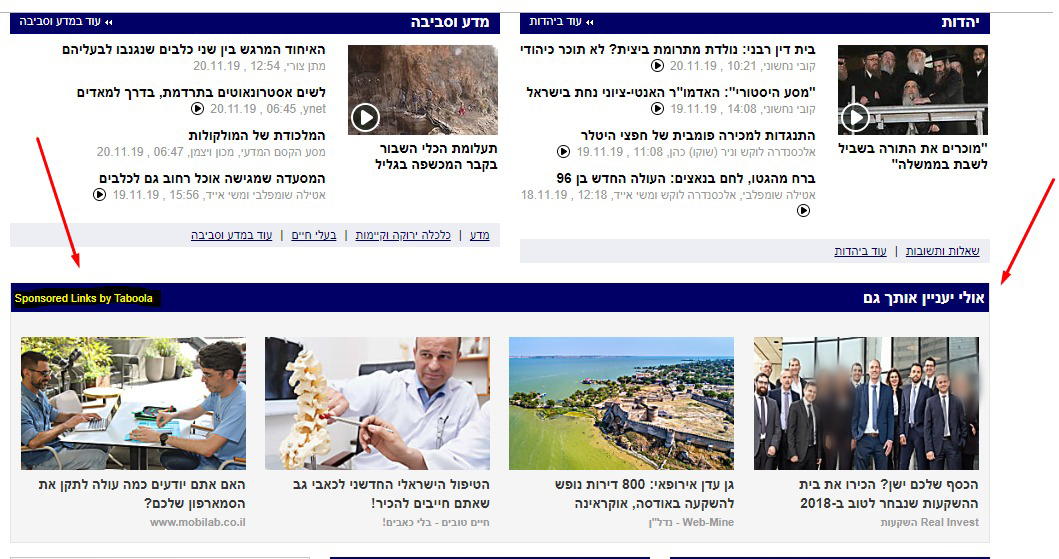
Task: Open the Real Invest group photo ad
Action: tap(866, 403)
